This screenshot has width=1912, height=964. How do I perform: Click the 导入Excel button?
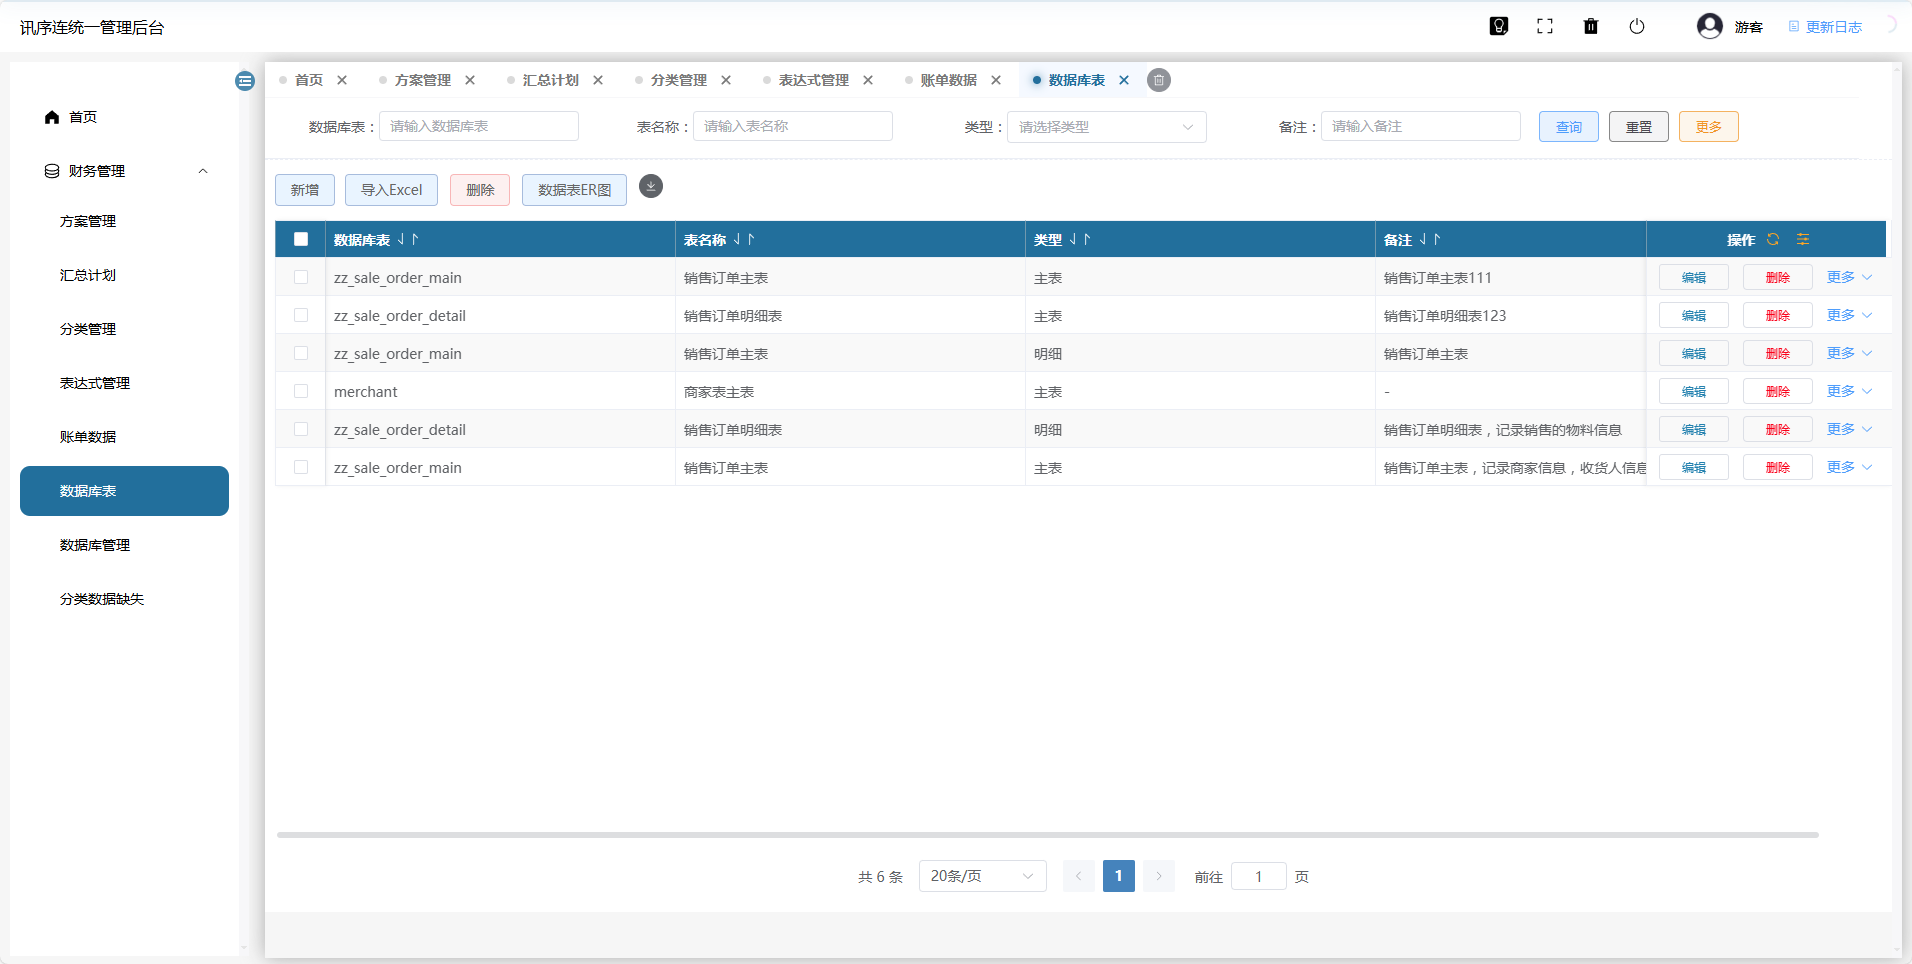391,190
